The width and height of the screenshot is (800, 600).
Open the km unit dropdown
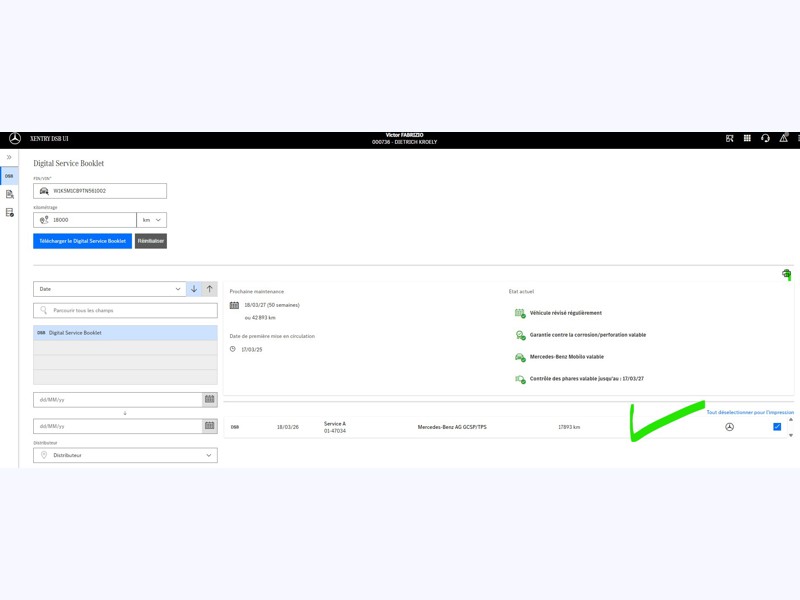pyautogui.click(x=152, y=220)
